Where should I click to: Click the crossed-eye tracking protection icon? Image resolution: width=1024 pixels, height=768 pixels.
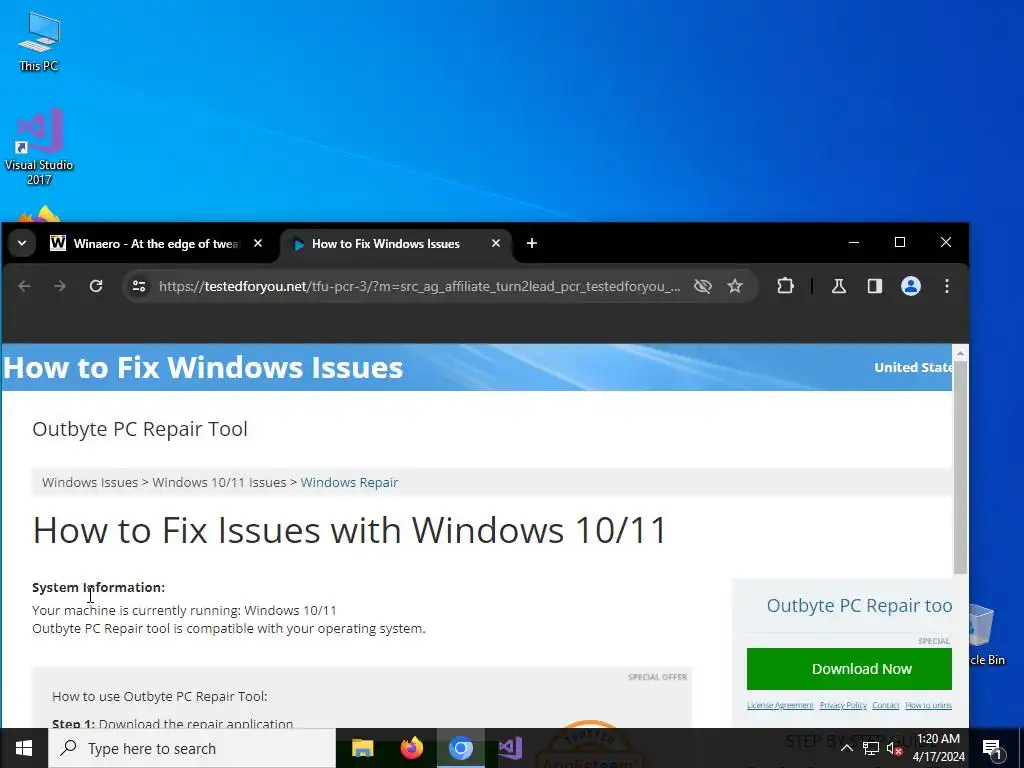tap(703, 286)
